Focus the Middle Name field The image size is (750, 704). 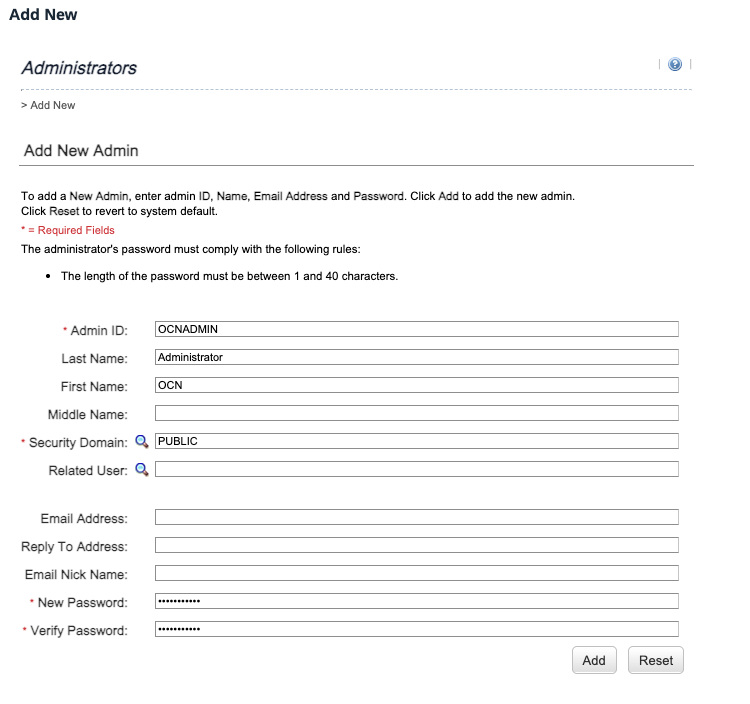(x=416, y=413)
